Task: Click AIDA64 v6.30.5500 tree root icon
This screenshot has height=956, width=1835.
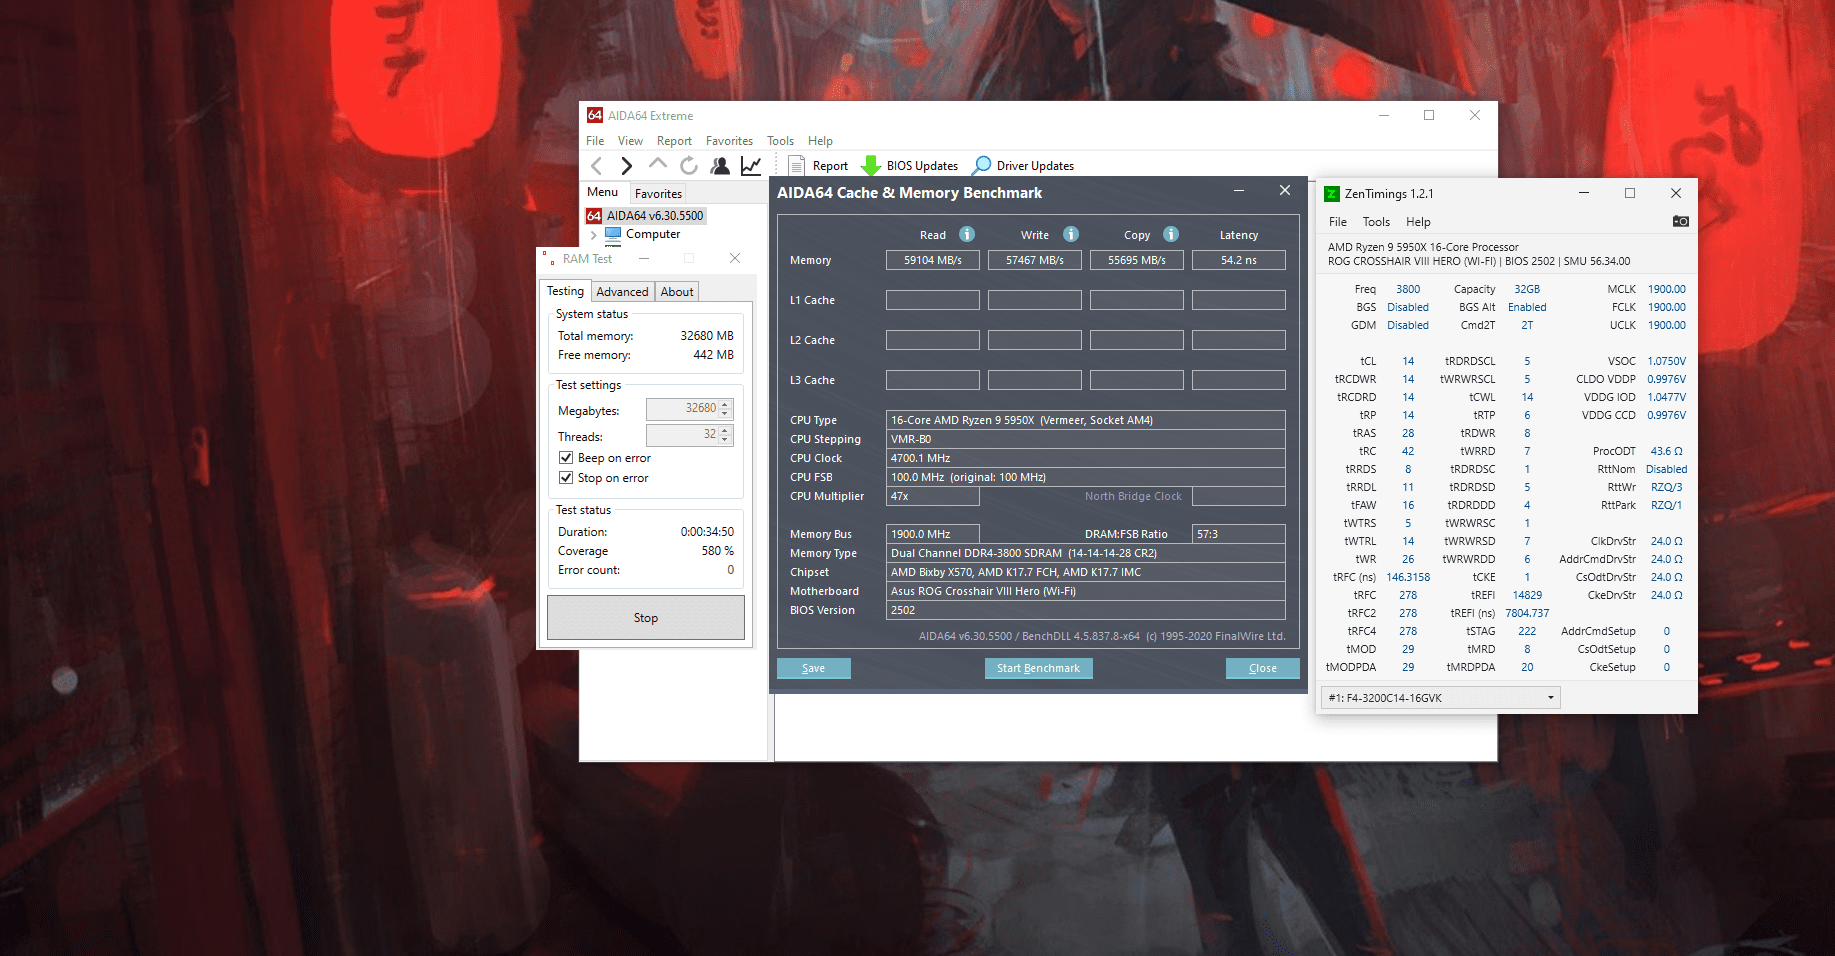Action: [x=594, y=215]
